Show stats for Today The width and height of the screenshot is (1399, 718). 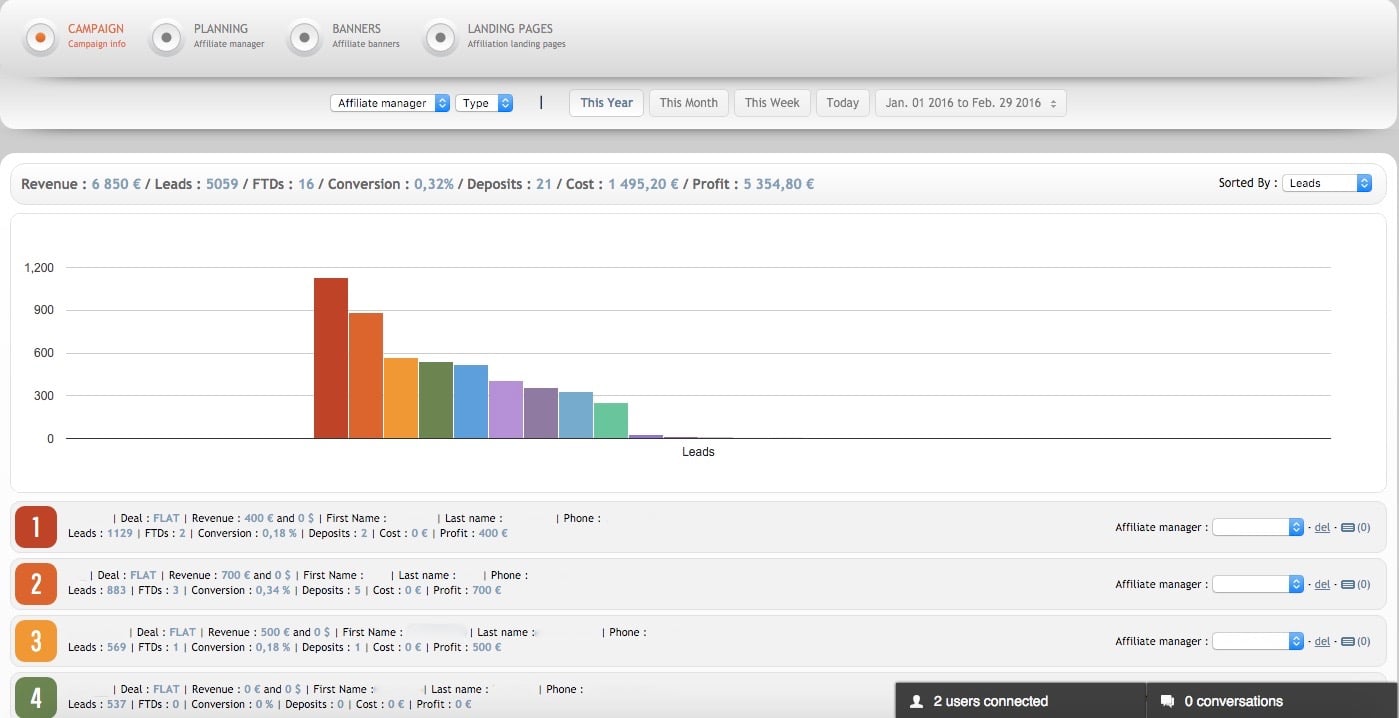(842, 103)
